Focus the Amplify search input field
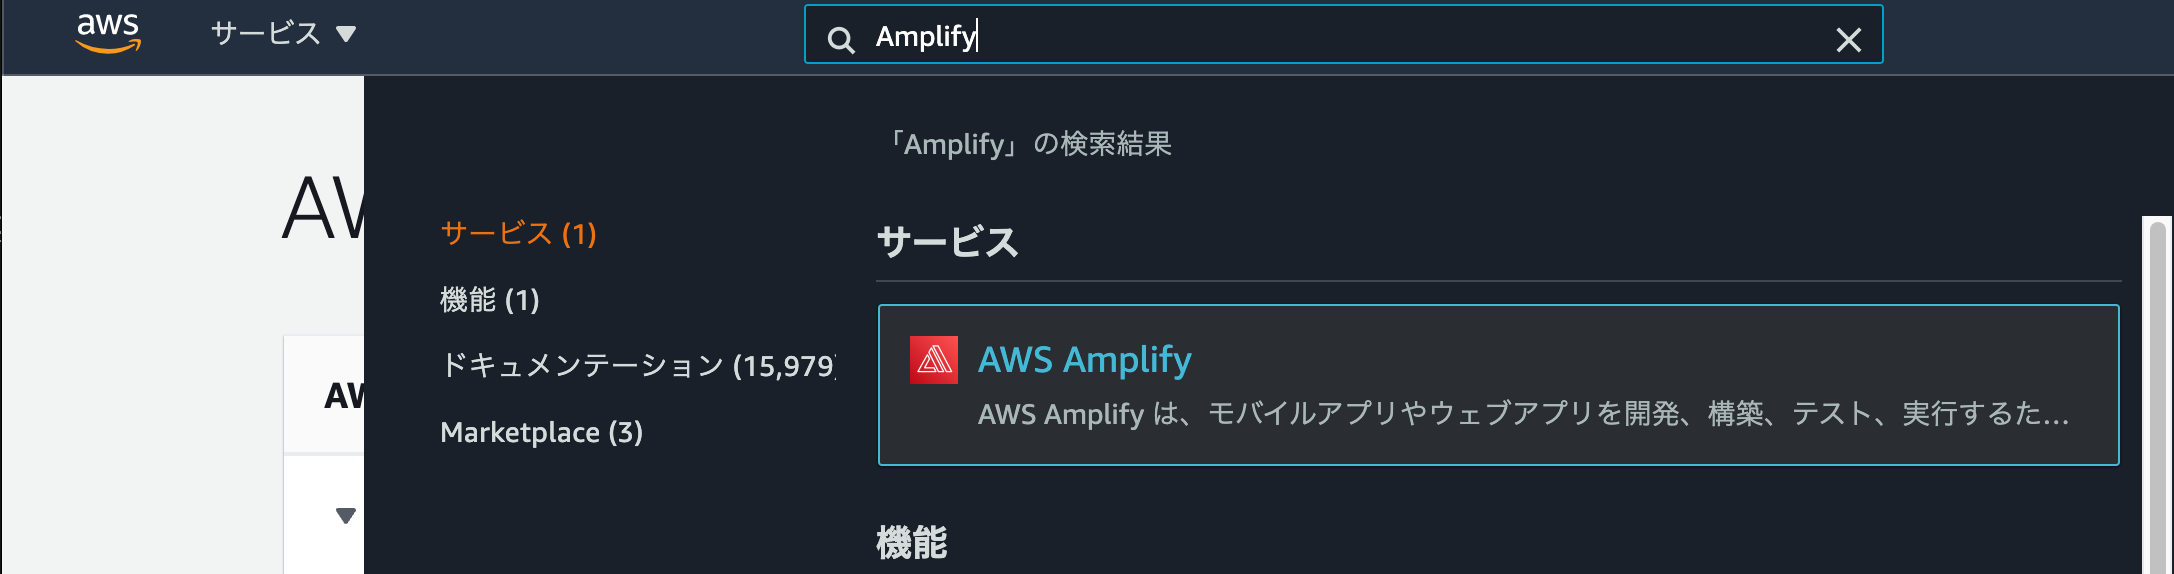 click(1343, 35)
